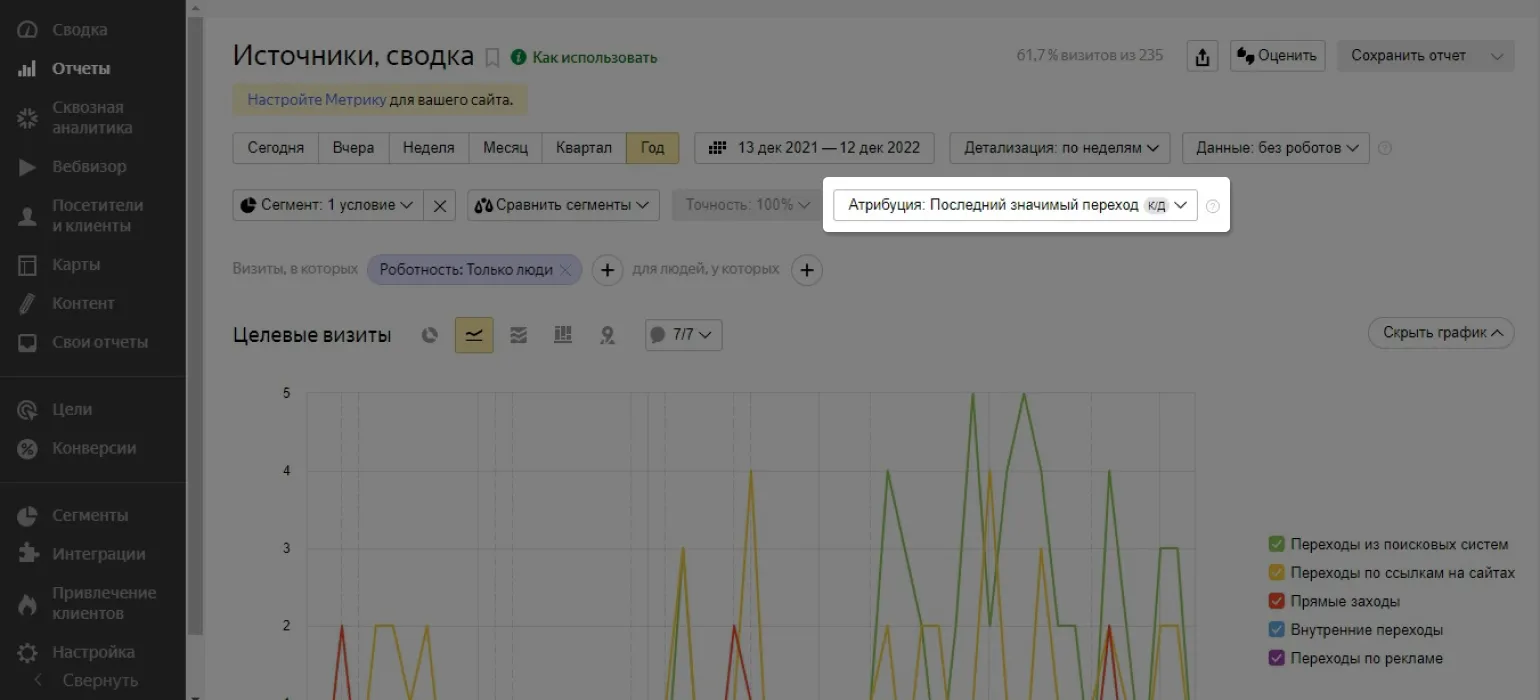Open the date range picker
1540x700 pixels.
pyautogui.click(x=814, y=148)
